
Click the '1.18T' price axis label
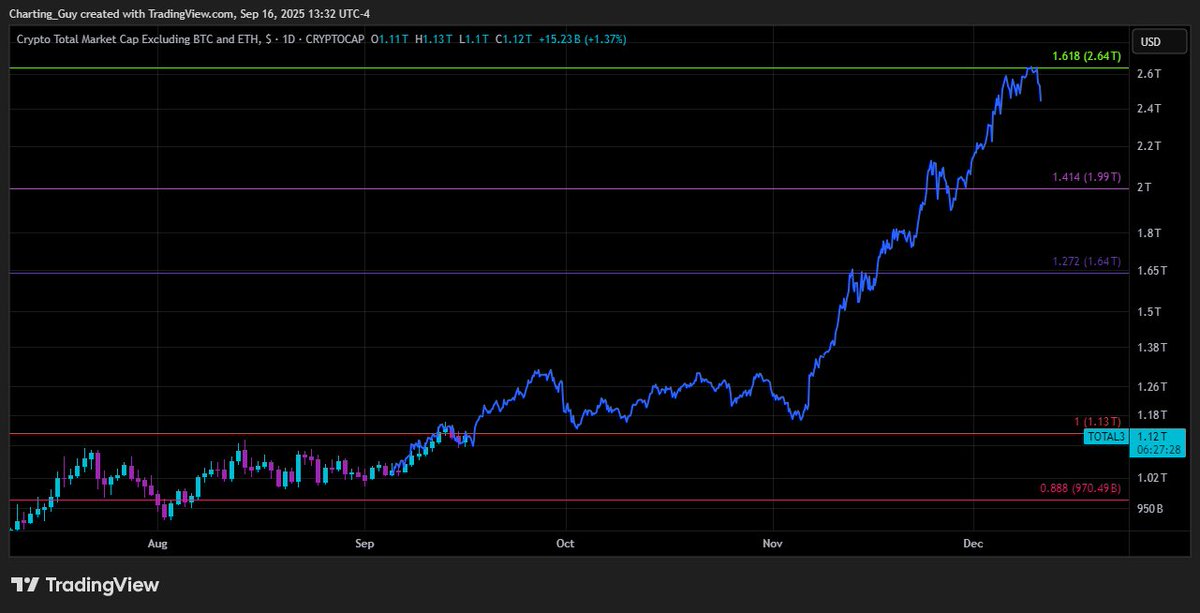[x=1152, y=415]
